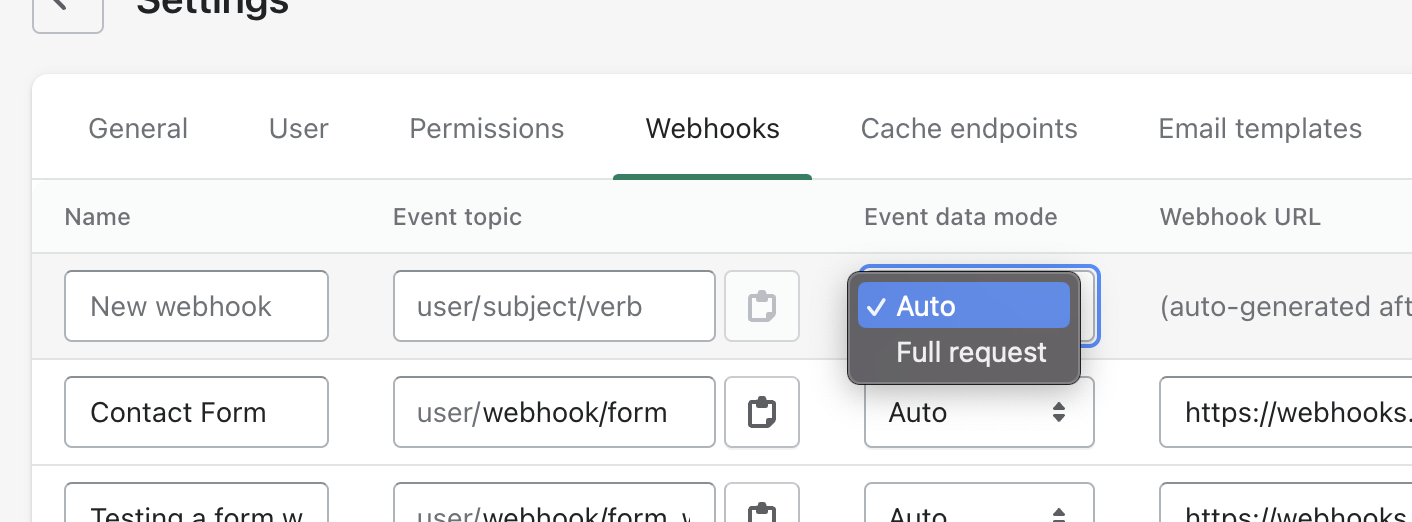
Task: Click the paste icon in the new webhook row
Action: (762, 306)
